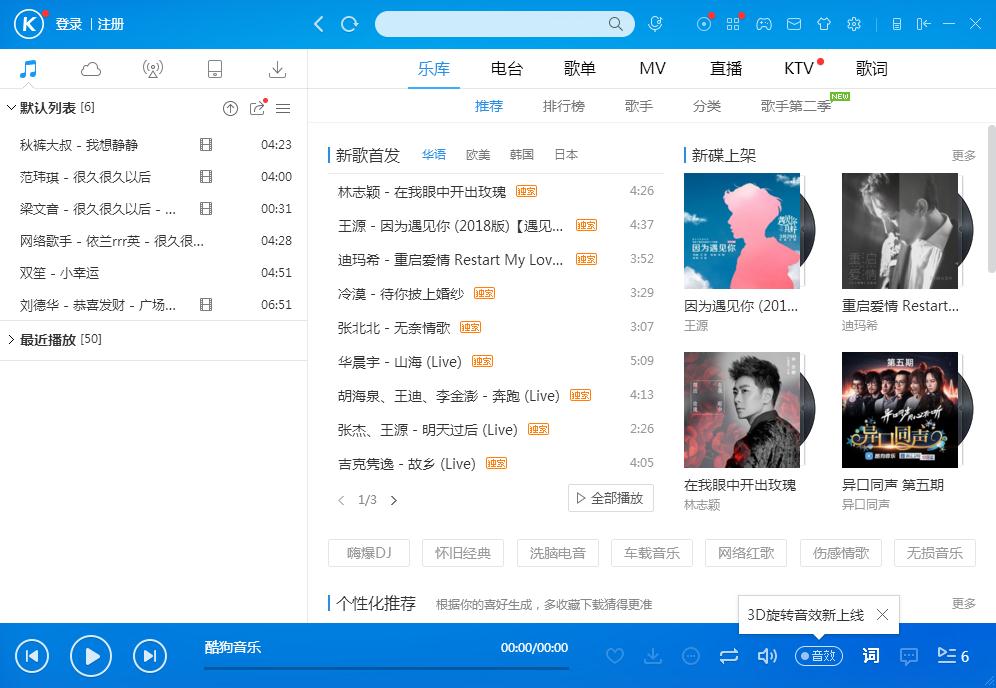Switch to the 歌词 tab
This screenshot has width=996, height=688.
pos(872,69)
